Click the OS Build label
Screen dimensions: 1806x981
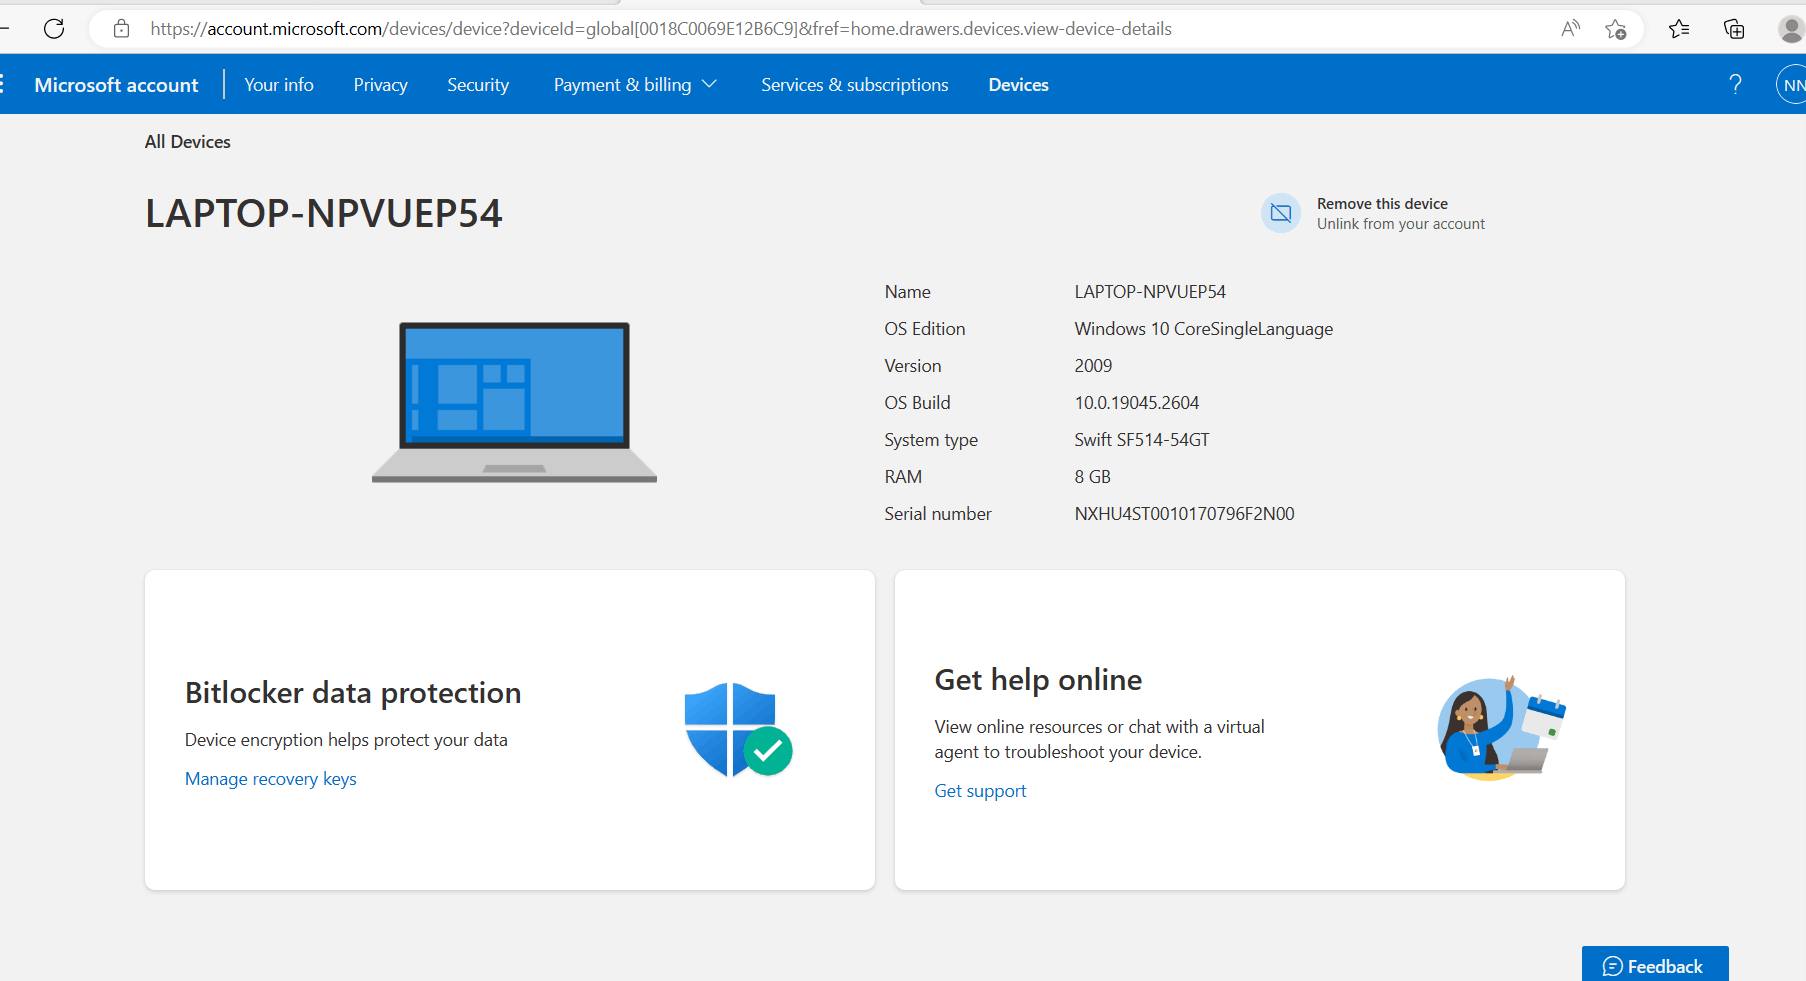(917, 403)
